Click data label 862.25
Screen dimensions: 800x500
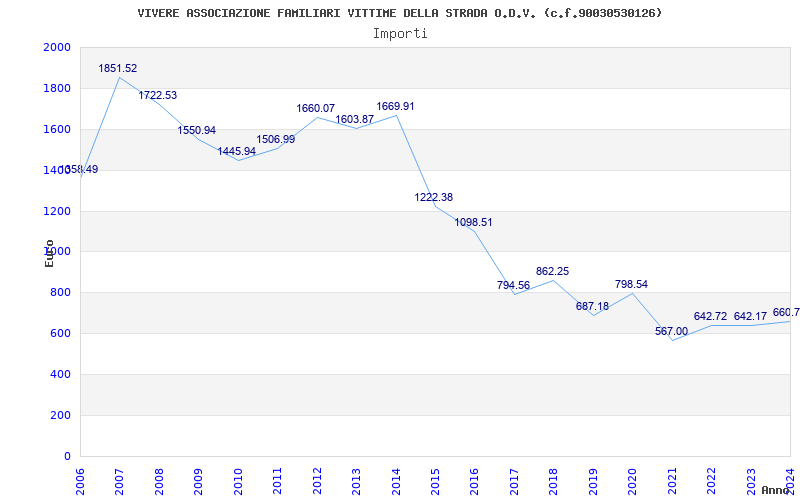pyautogui.click(x=553, y=271)
